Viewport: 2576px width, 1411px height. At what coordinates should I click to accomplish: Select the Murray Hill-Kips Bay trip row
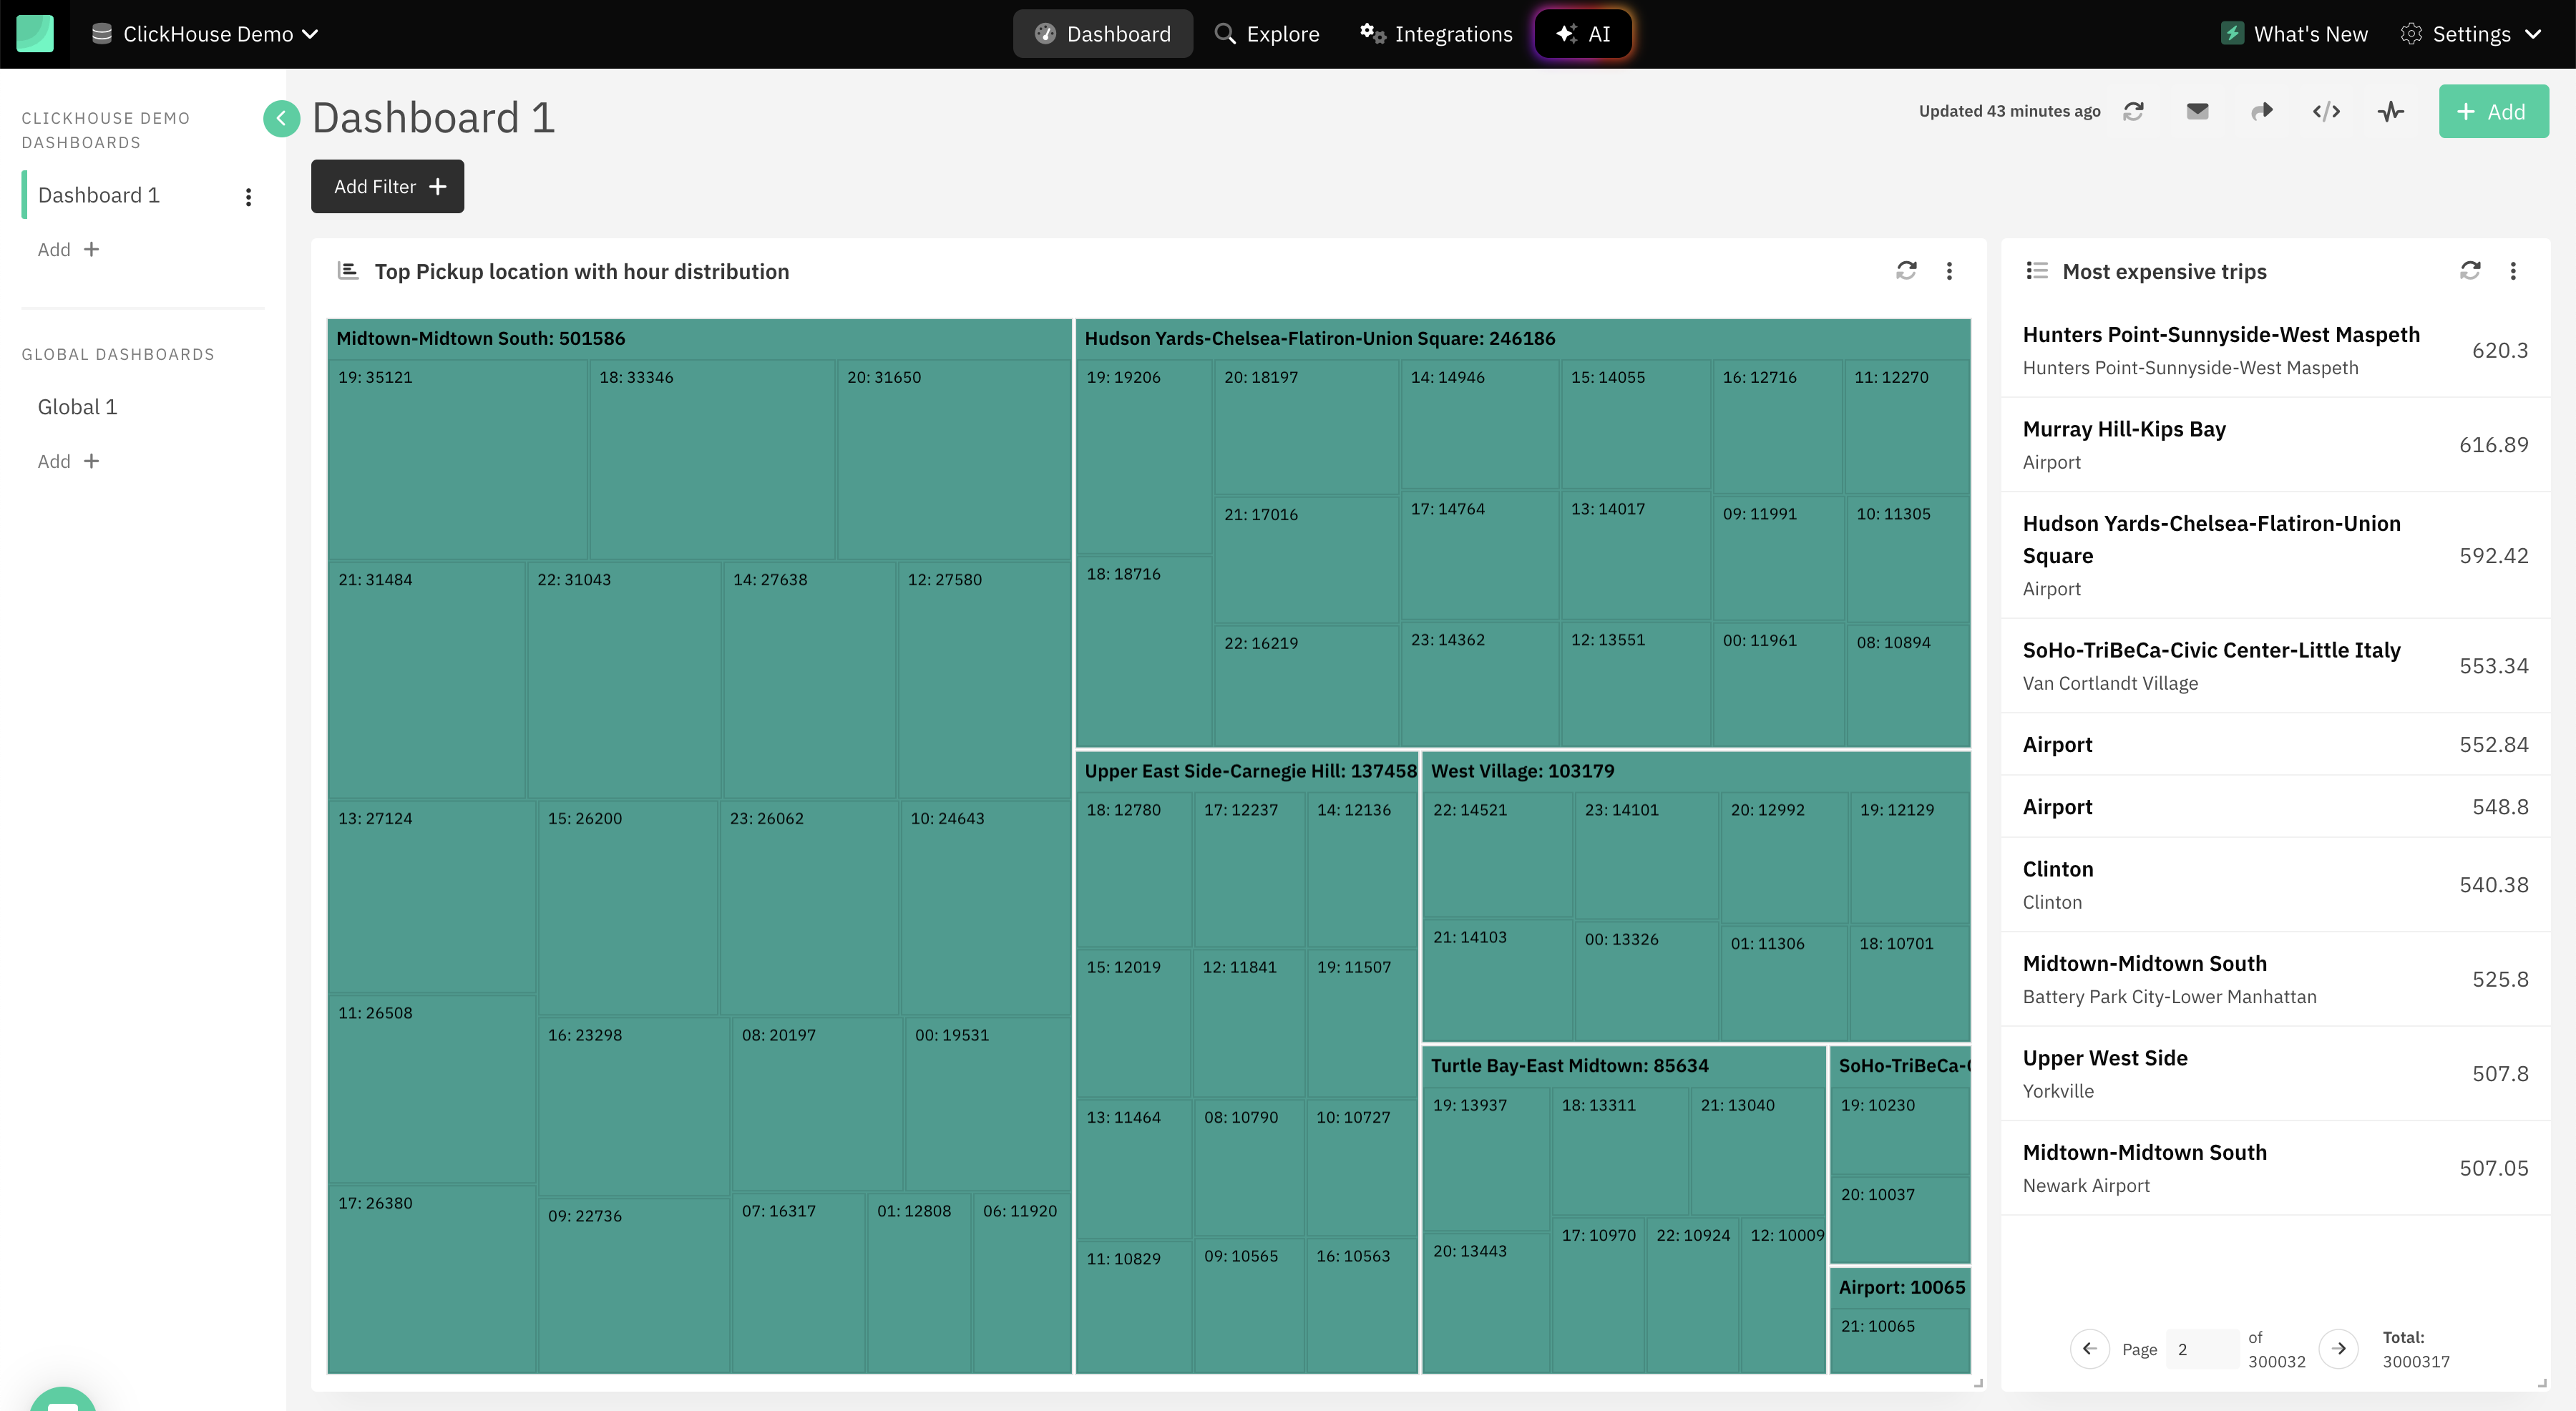[2275, 445]
